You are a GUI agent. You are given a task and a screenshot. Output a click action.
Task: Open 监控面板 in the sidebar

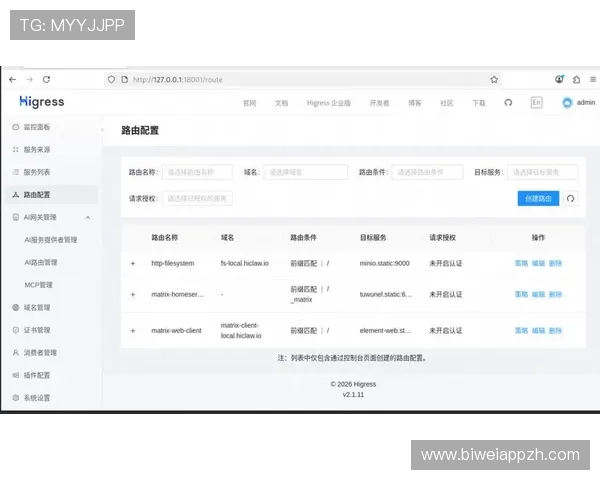coord(52,127)
